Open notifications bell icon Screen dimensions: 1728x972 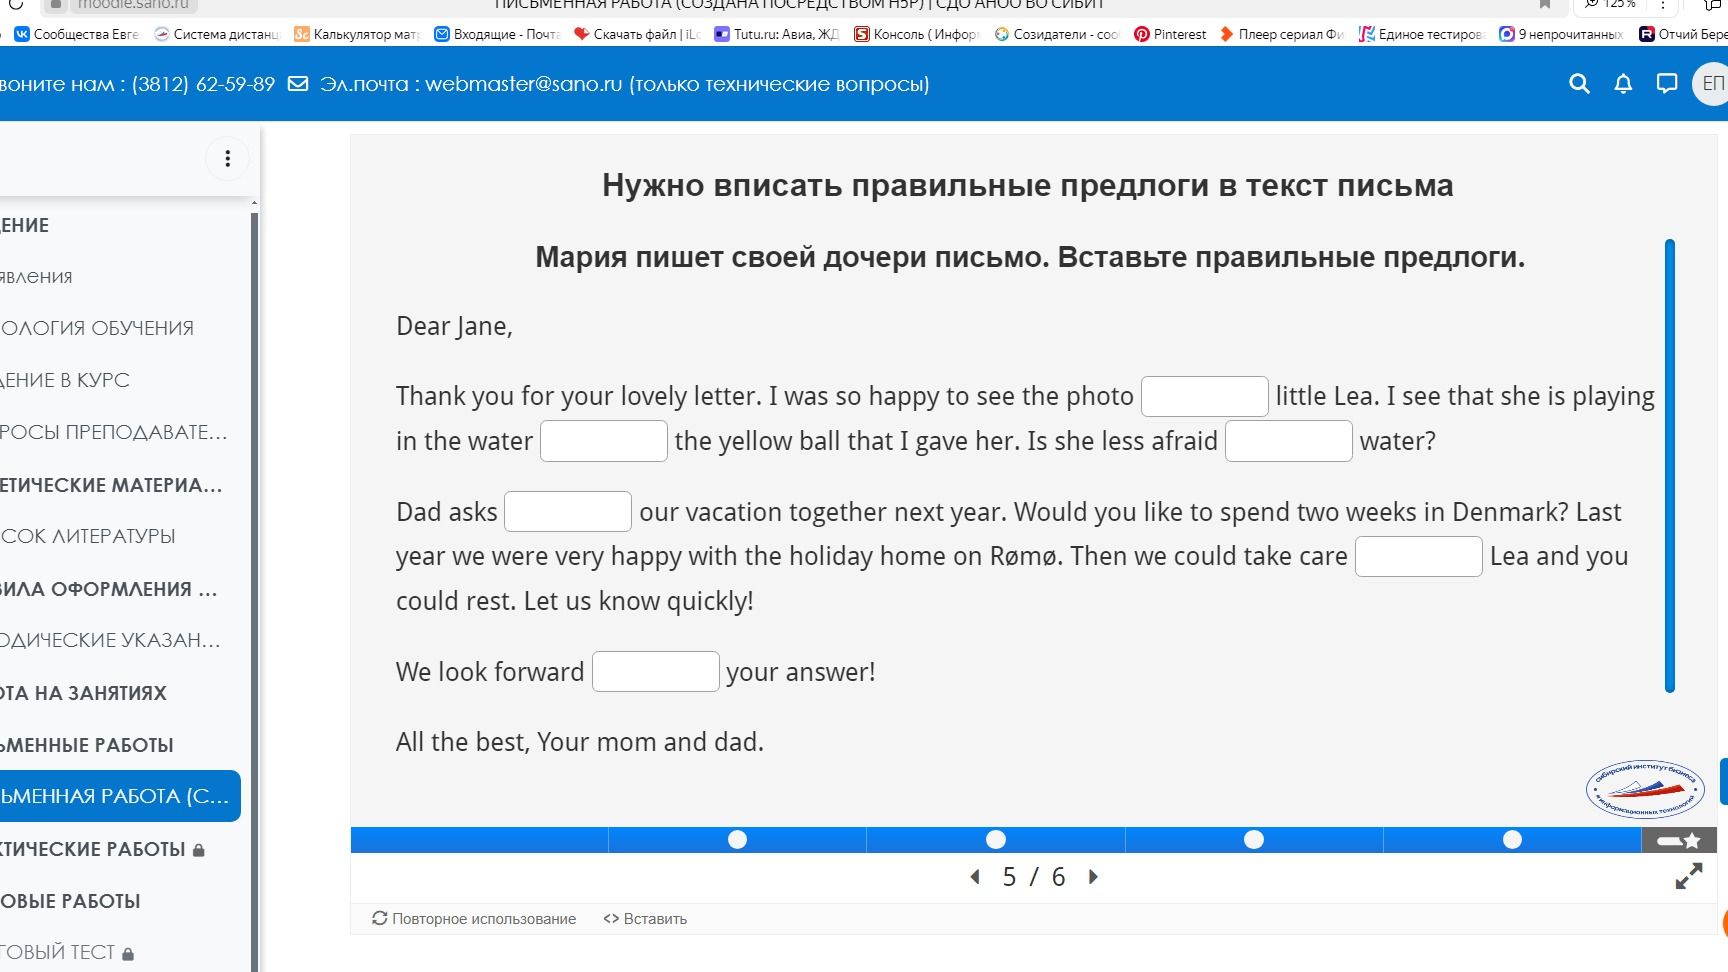pyautogui.click(x=1623, y=84)
